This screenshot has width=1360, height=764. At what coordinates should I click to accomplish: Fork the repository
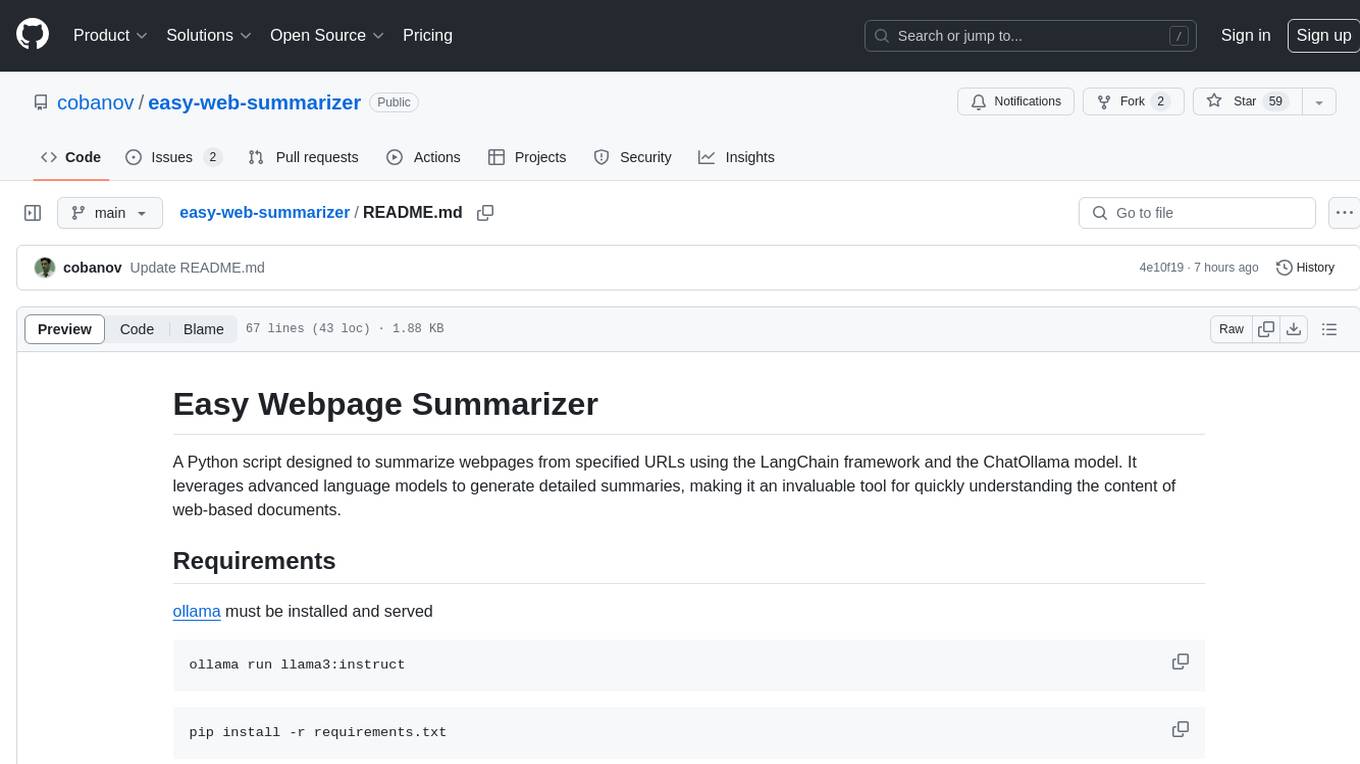tap(1134, 102)
